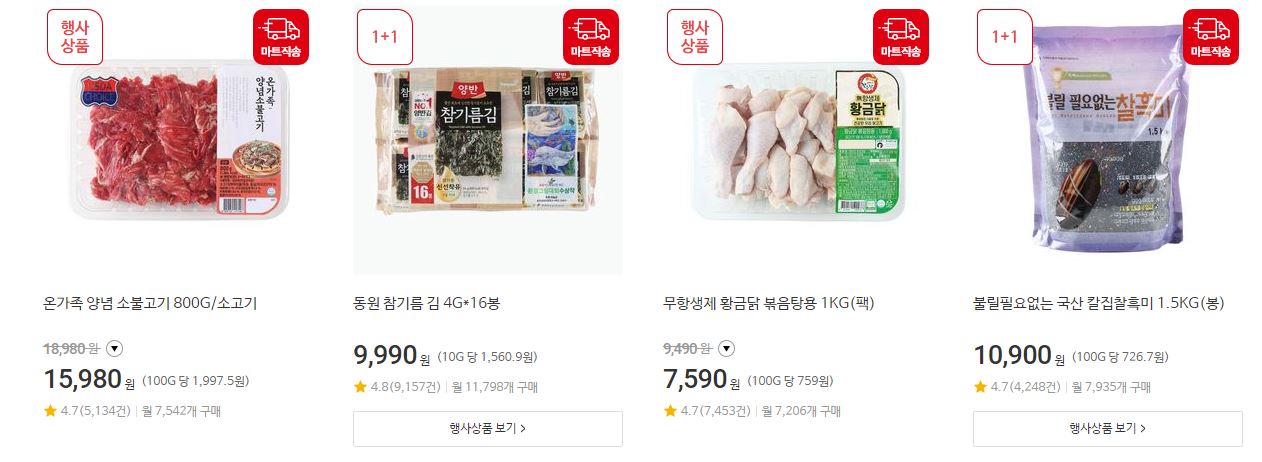Expand discount details next to 9,490원 price
Screen dimensions: 1262x462
pyautogui.click(x=727, y=348)
